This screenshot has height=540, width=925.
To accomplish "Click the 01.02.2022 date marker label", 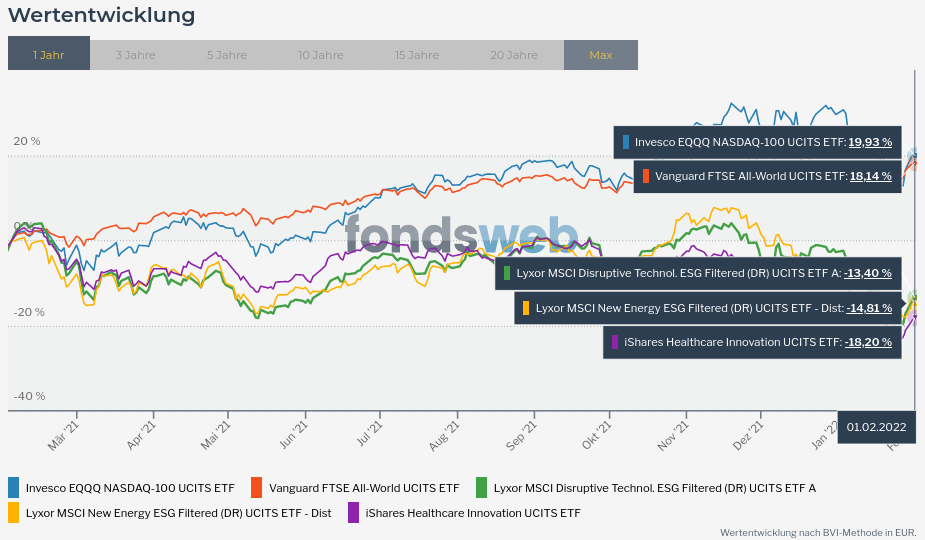I will coord(876,427).
